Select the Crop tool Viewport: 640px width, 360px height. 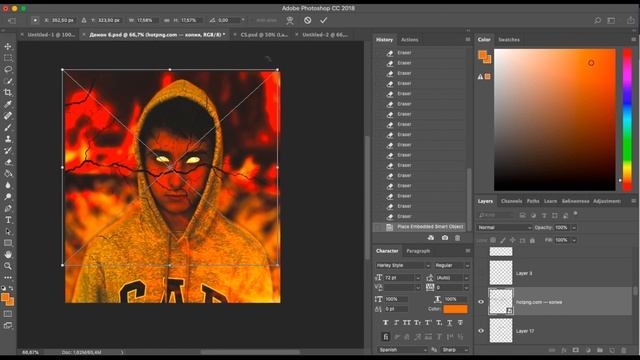pos(8,93)
